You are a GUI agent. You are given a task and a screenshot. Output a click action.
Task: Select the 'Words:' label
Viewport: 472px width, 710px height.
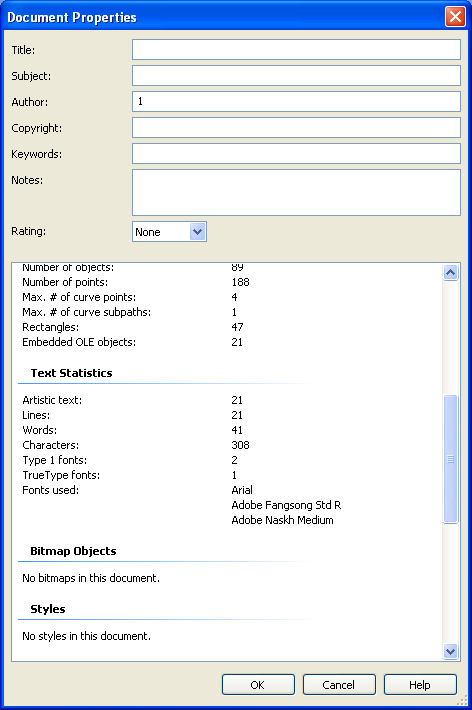tap(39, 430)
